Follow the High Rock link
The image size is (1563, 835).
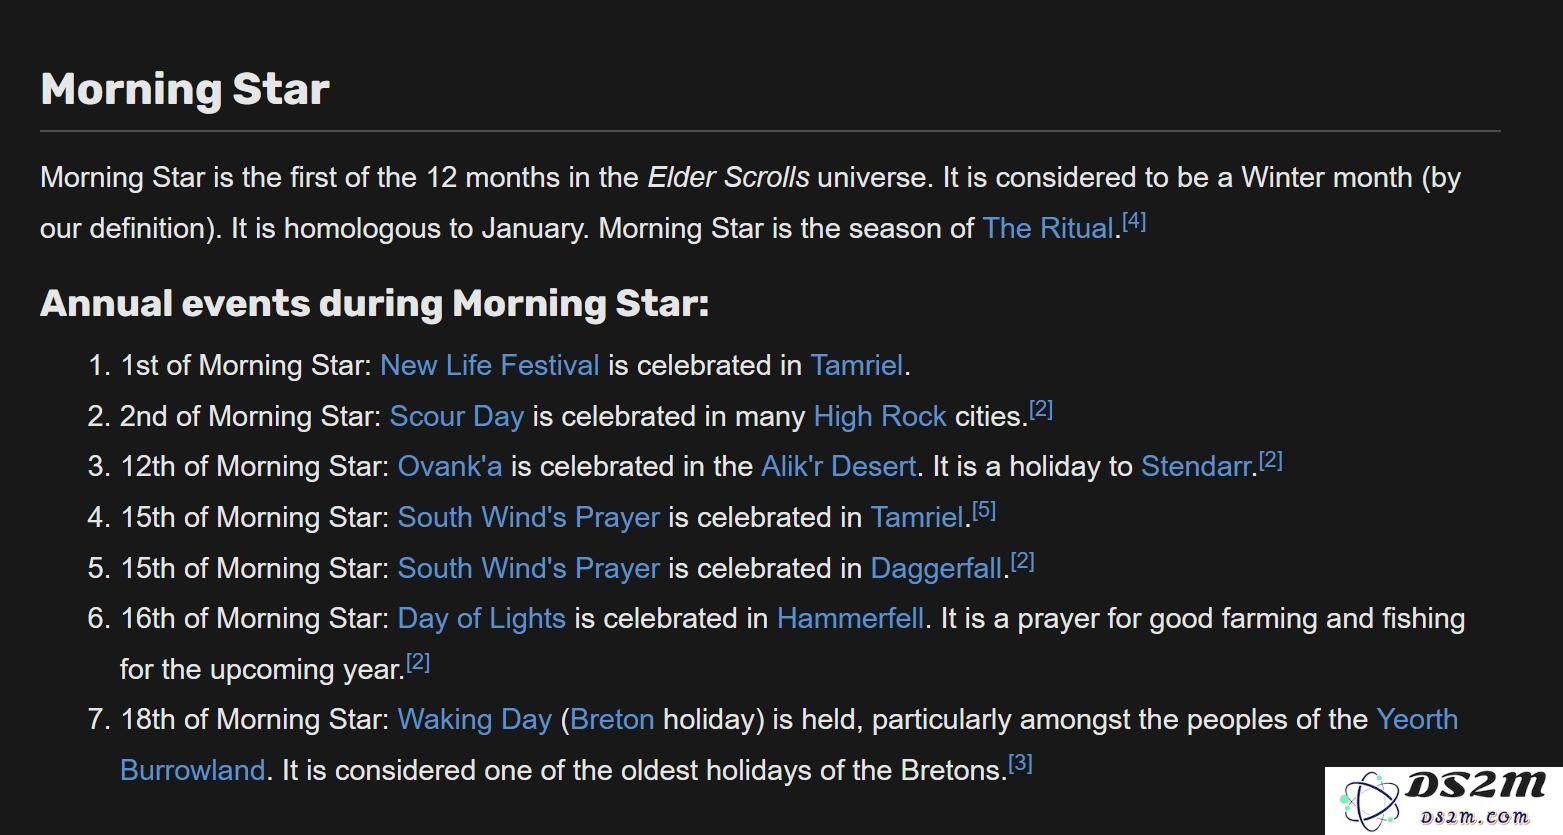pyautogui.click(x=880, y=416)
